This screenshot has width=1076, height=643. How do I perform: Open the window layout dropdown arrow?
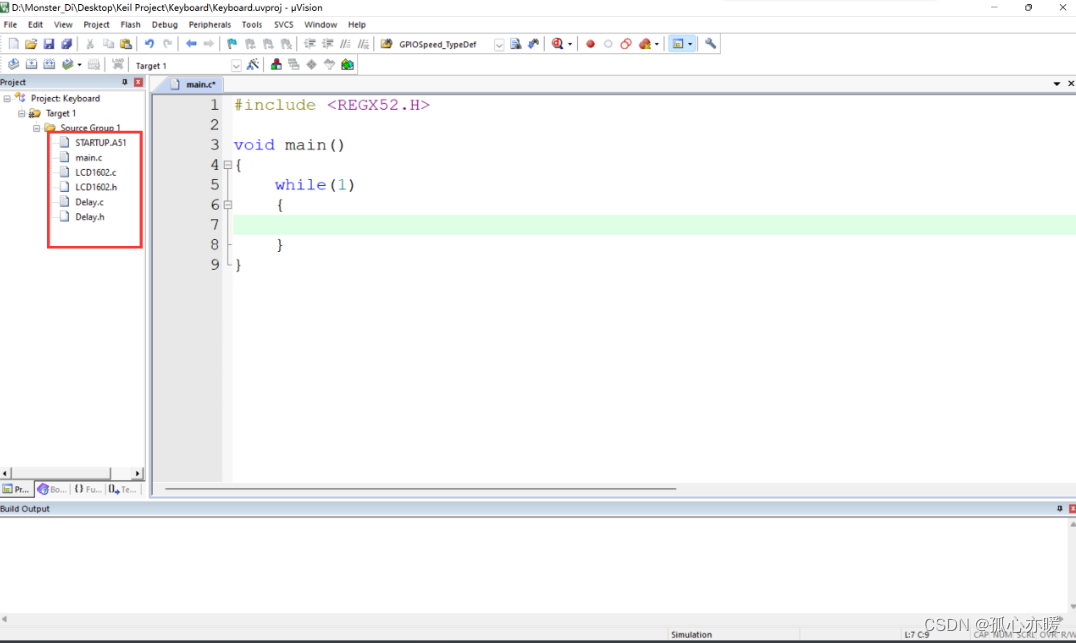(x=690, y=45)
